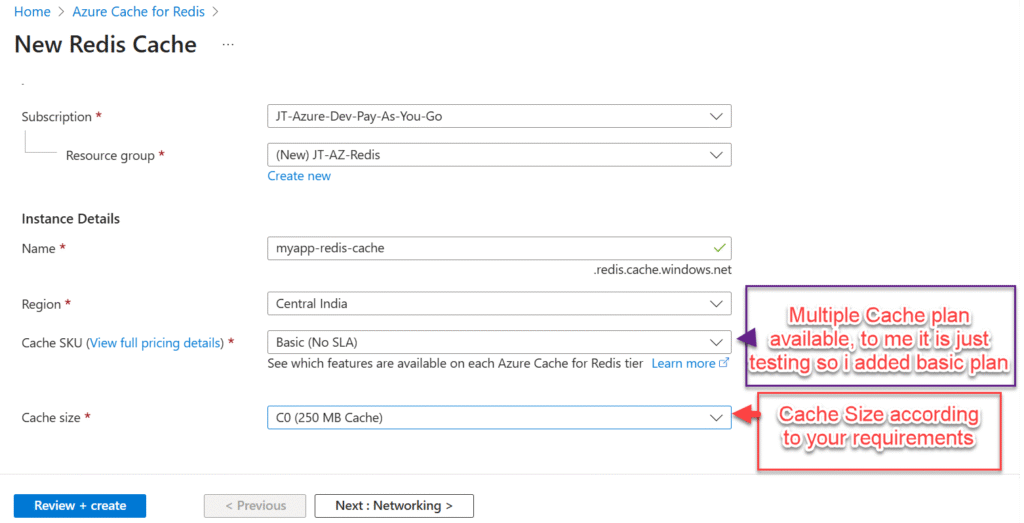Open the Resource group dropdown

[499, 155]
